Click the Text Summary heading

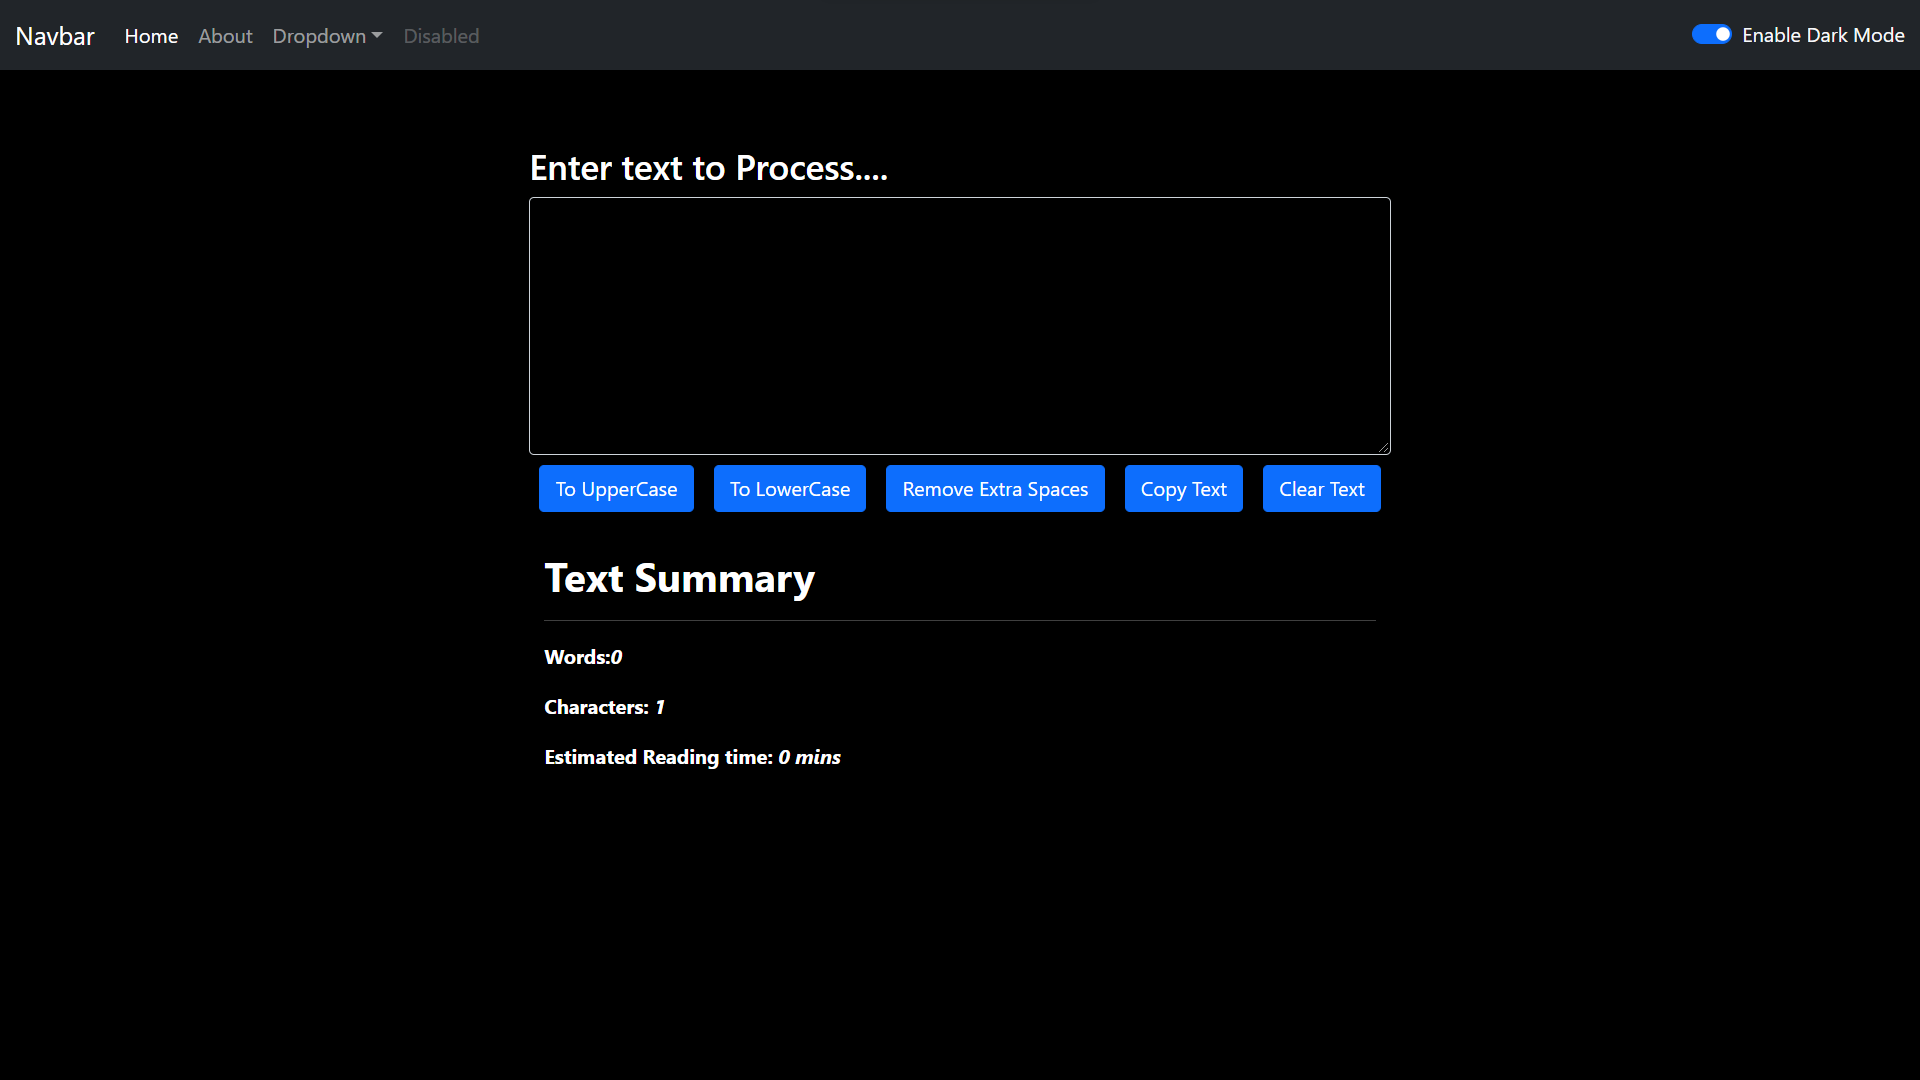click(x=679, y=579)
